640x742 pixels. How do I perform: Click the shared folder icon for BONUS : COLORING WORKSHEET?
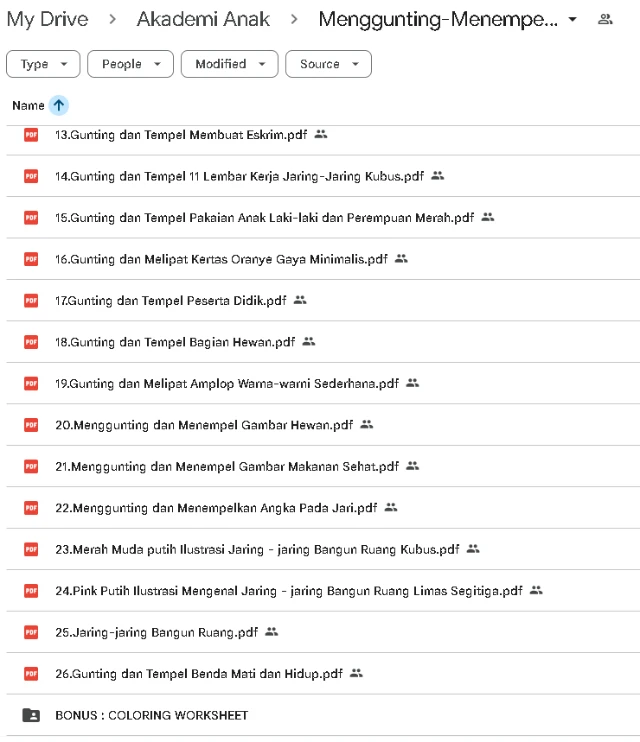31,715
